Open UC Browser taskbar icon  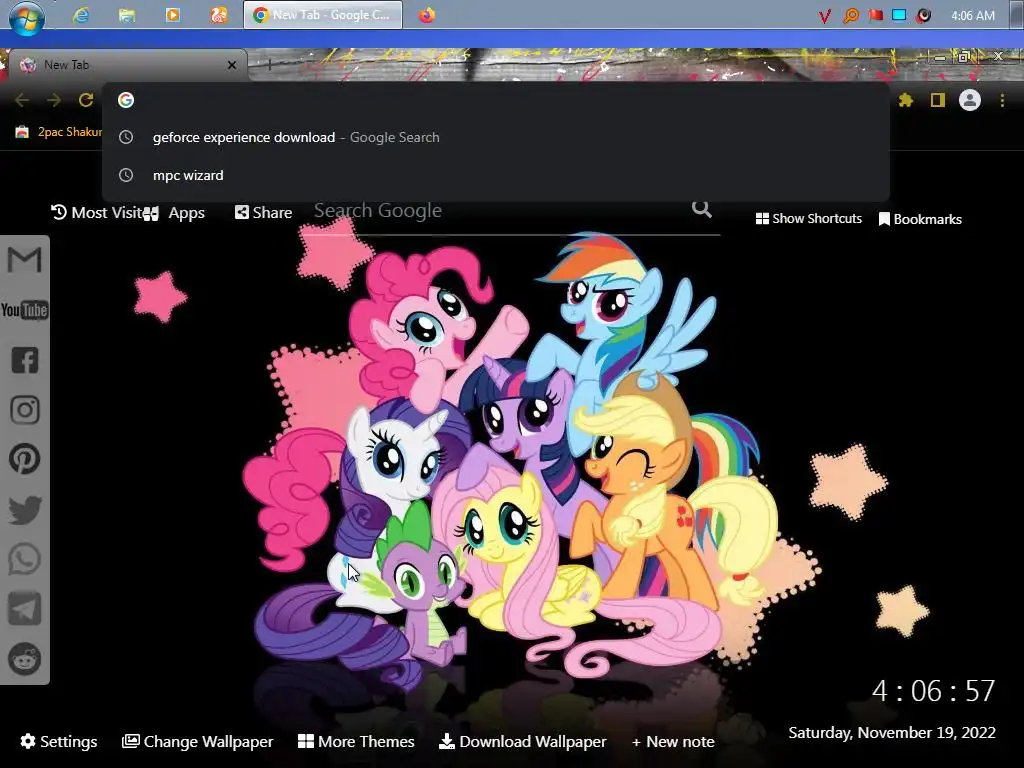218,15
